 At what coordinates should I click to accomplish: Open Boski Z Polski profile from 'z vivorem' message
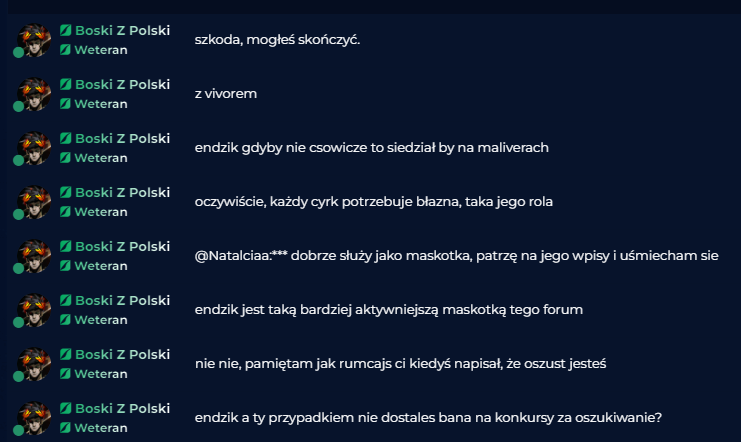(122, 84)
